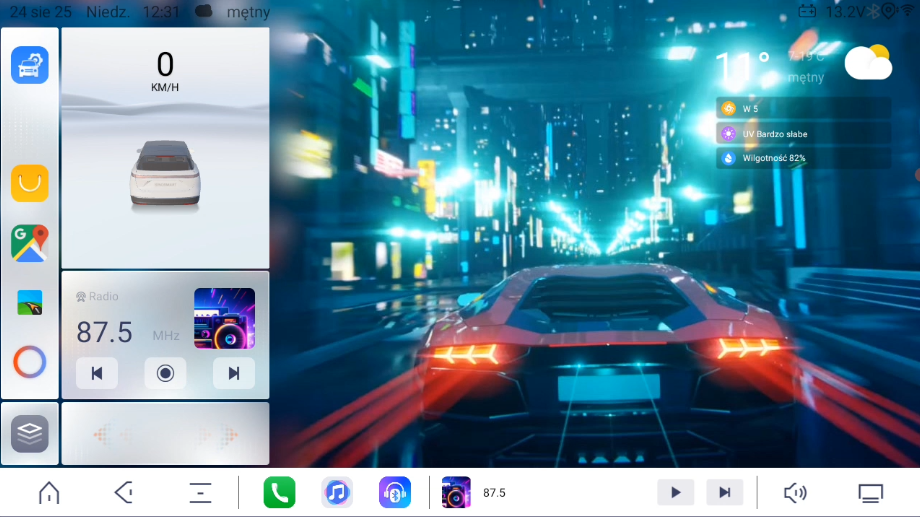Image resolution: width=920 pixels, height=517 pixels.
Task: Open the car settings app in sidebar
Action: click(x=29, y=65)
